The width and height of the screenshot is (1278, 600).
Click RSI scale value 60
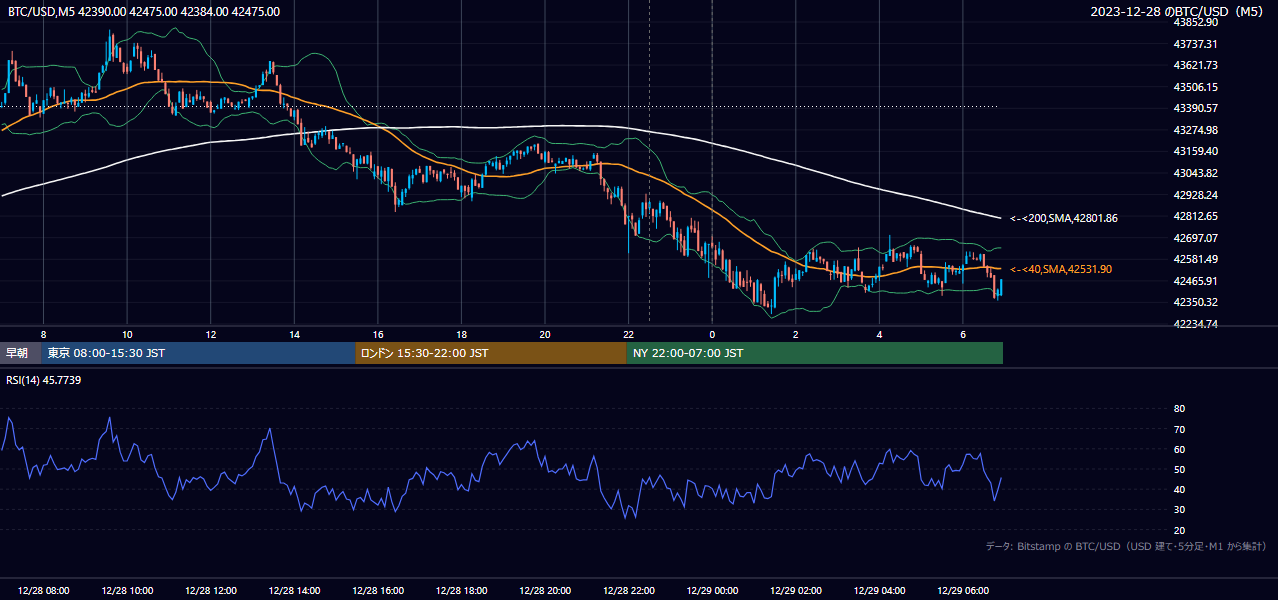pyautogui.click(x=1179, y=449)
